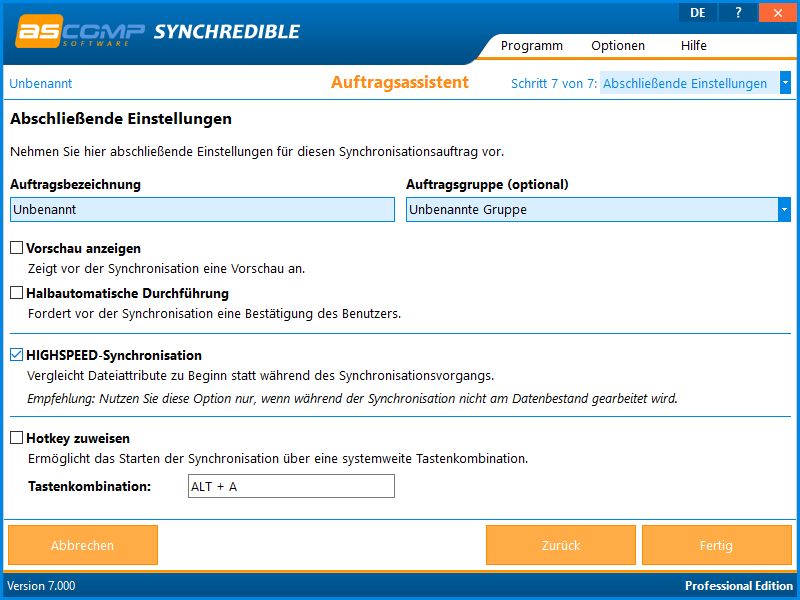Expand the Auftragsgruppe dropdown arrow

click(784, 210)
